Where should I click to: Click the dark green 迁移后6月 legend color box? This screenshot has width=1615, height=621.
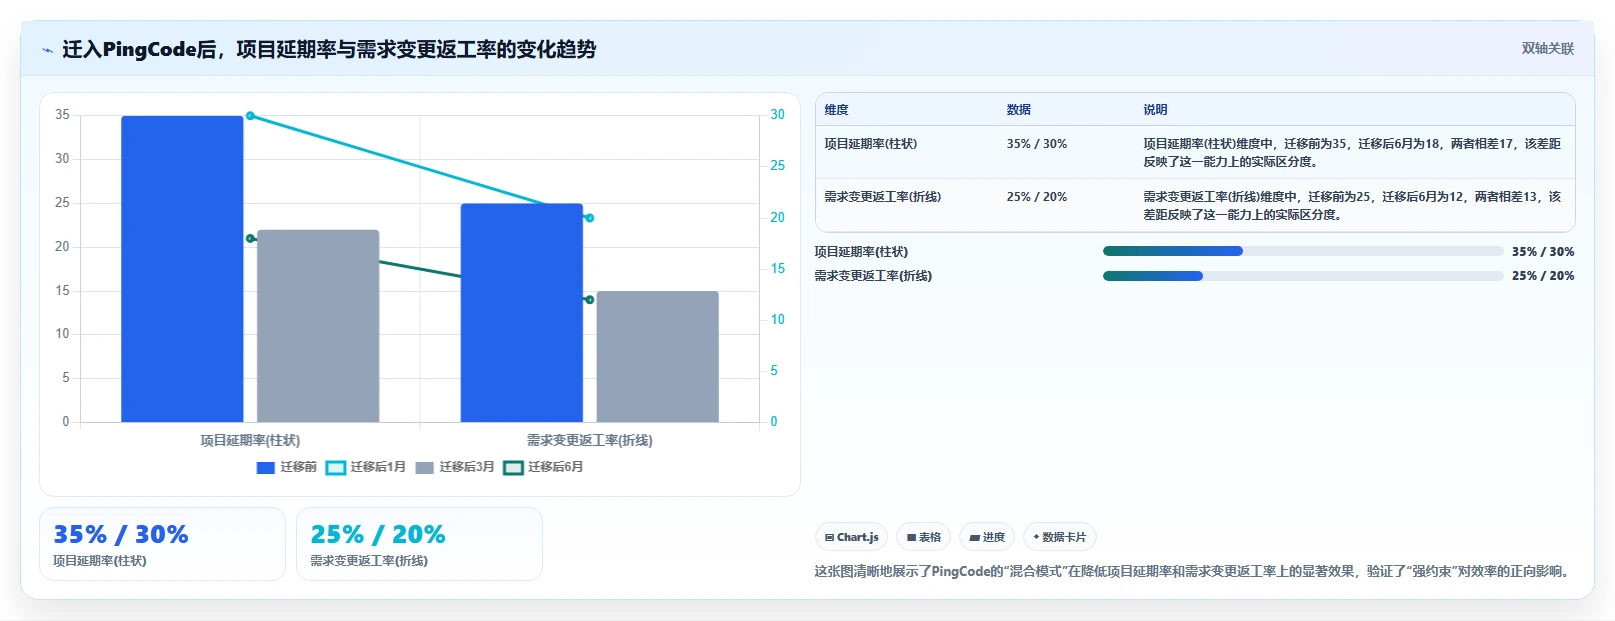pos(513,468)
